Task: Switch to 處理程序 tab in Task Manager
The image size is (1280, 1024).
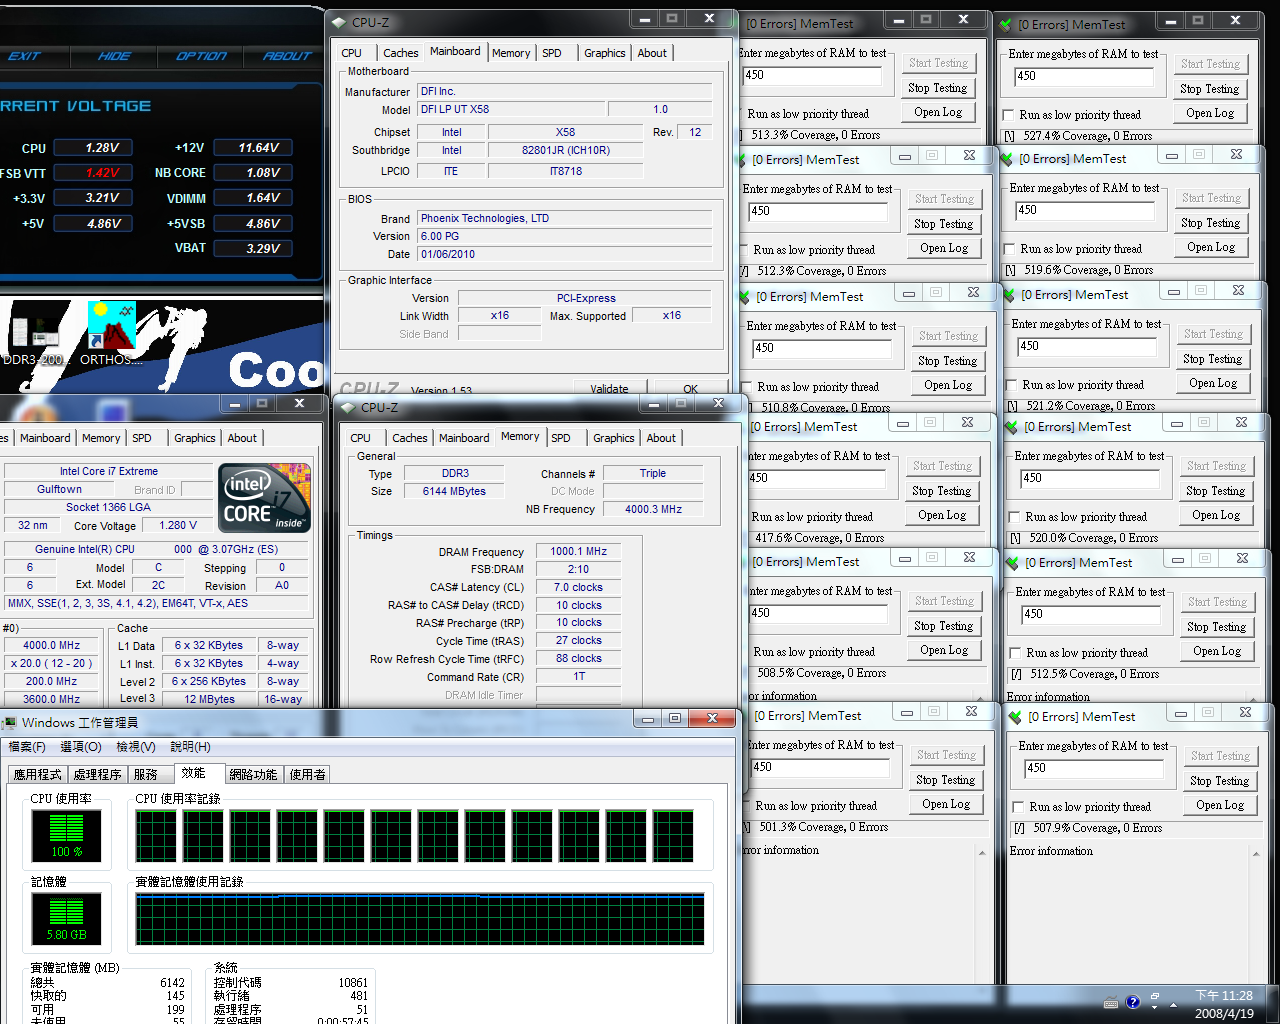Action: [x=98, y=774]
